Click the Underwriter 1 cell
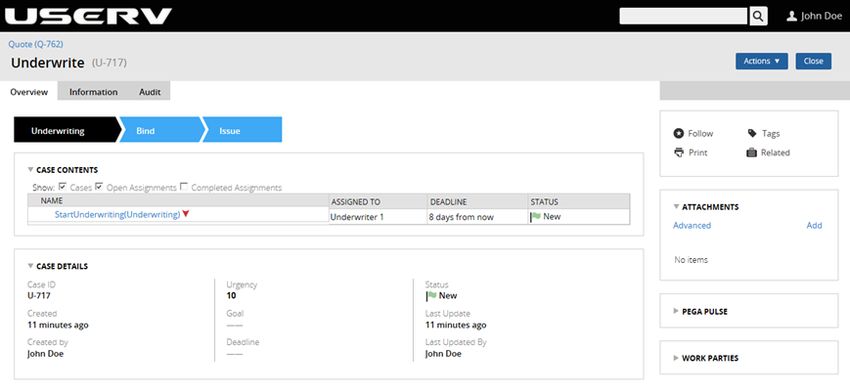The image size is (850, 391). tap(378, 217)
